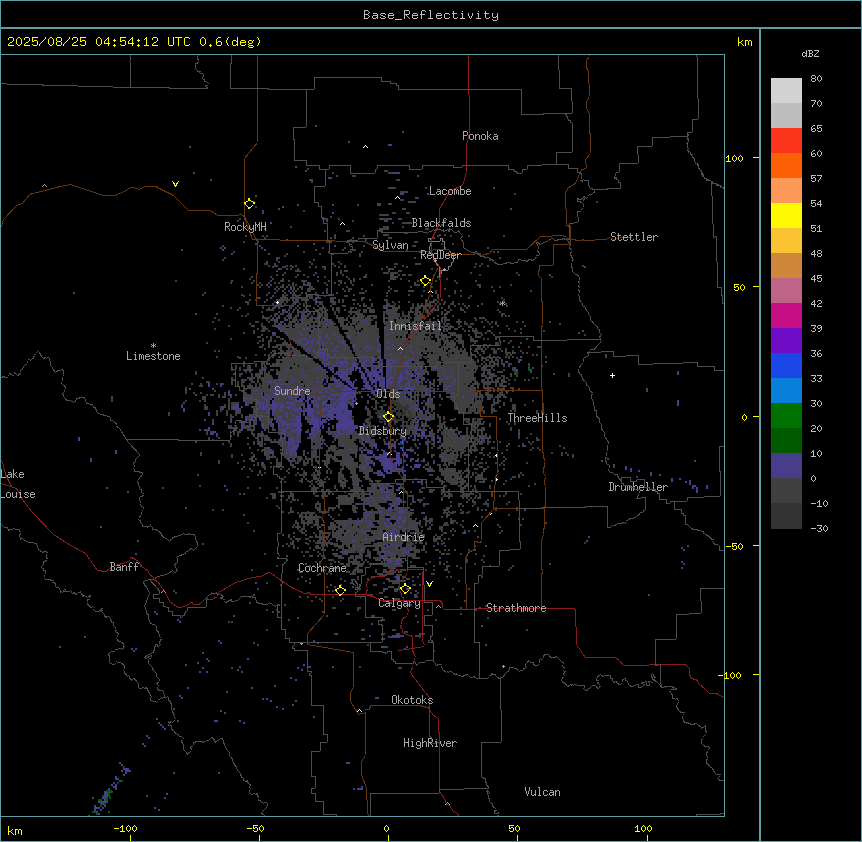Click the -30 value in the dBZ legend
This screenshot has width=862, height=842.
[819, 529]
